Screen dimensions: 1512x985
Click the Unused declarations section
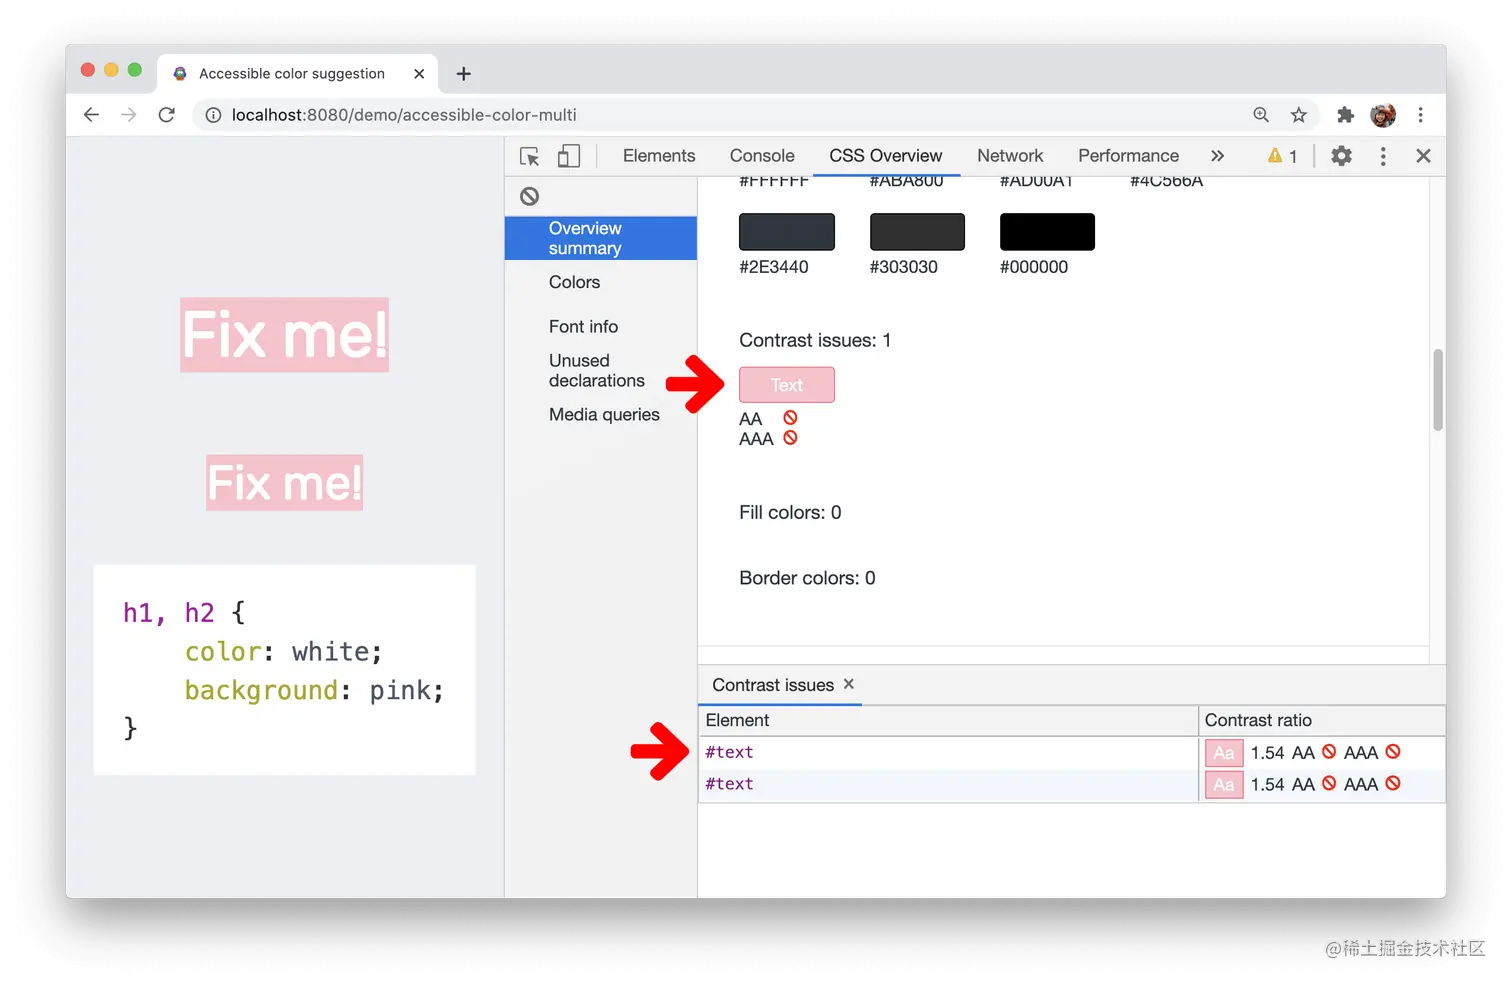pyautogui.click(x=596, y=370)
